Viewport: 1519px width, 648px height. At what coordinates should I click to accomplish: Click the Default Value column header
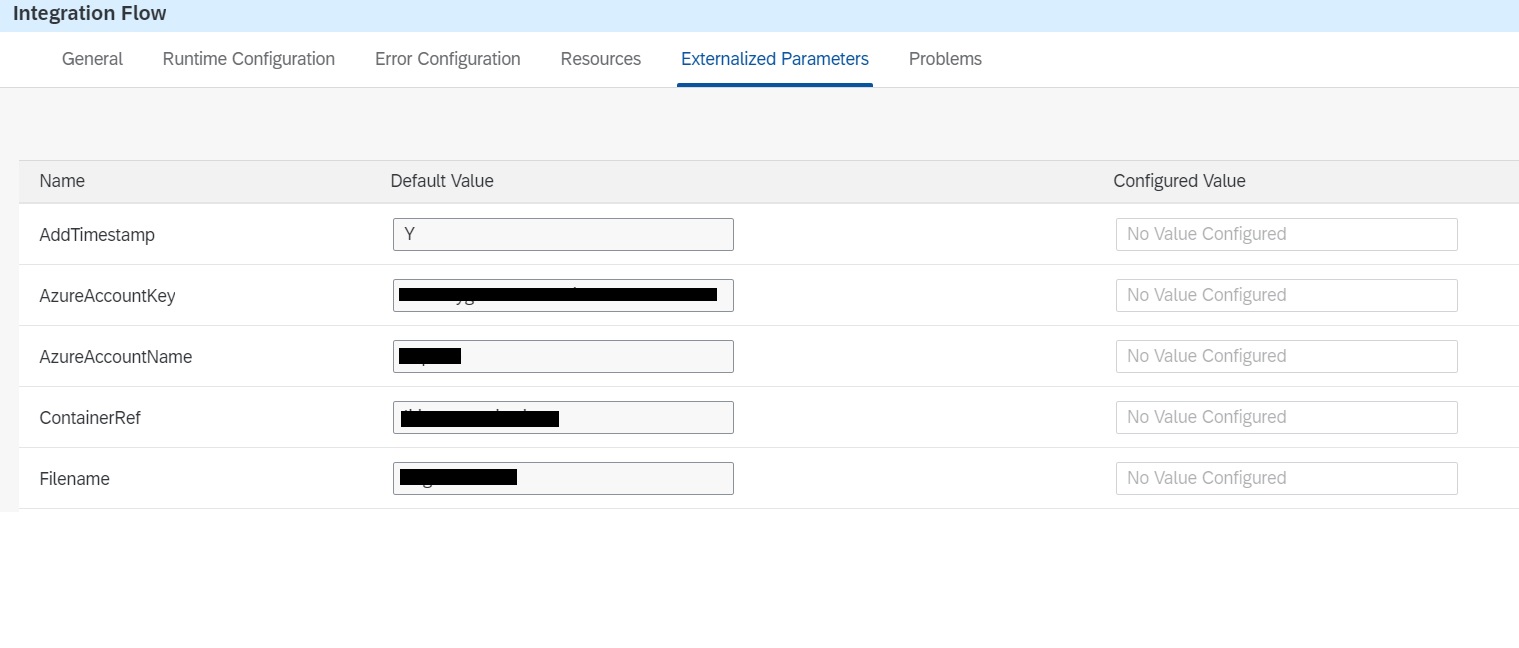[441, 181]
